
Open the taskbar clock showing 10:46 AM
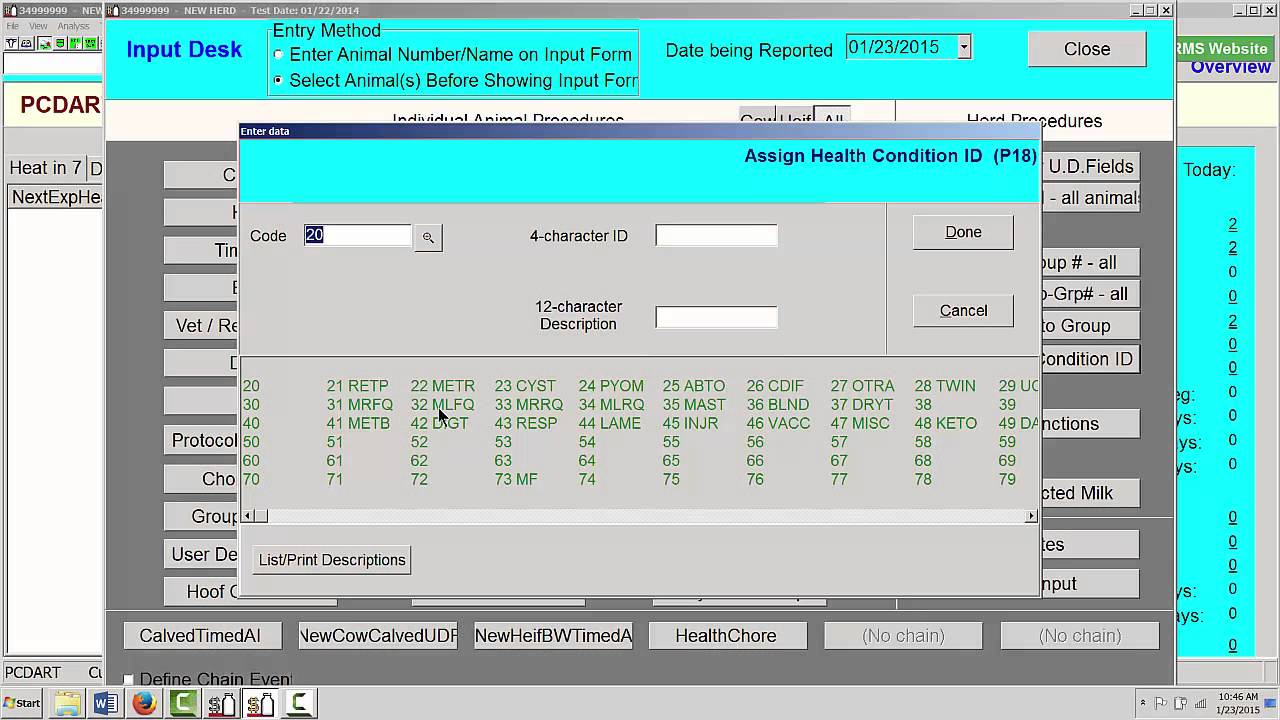1238,703
